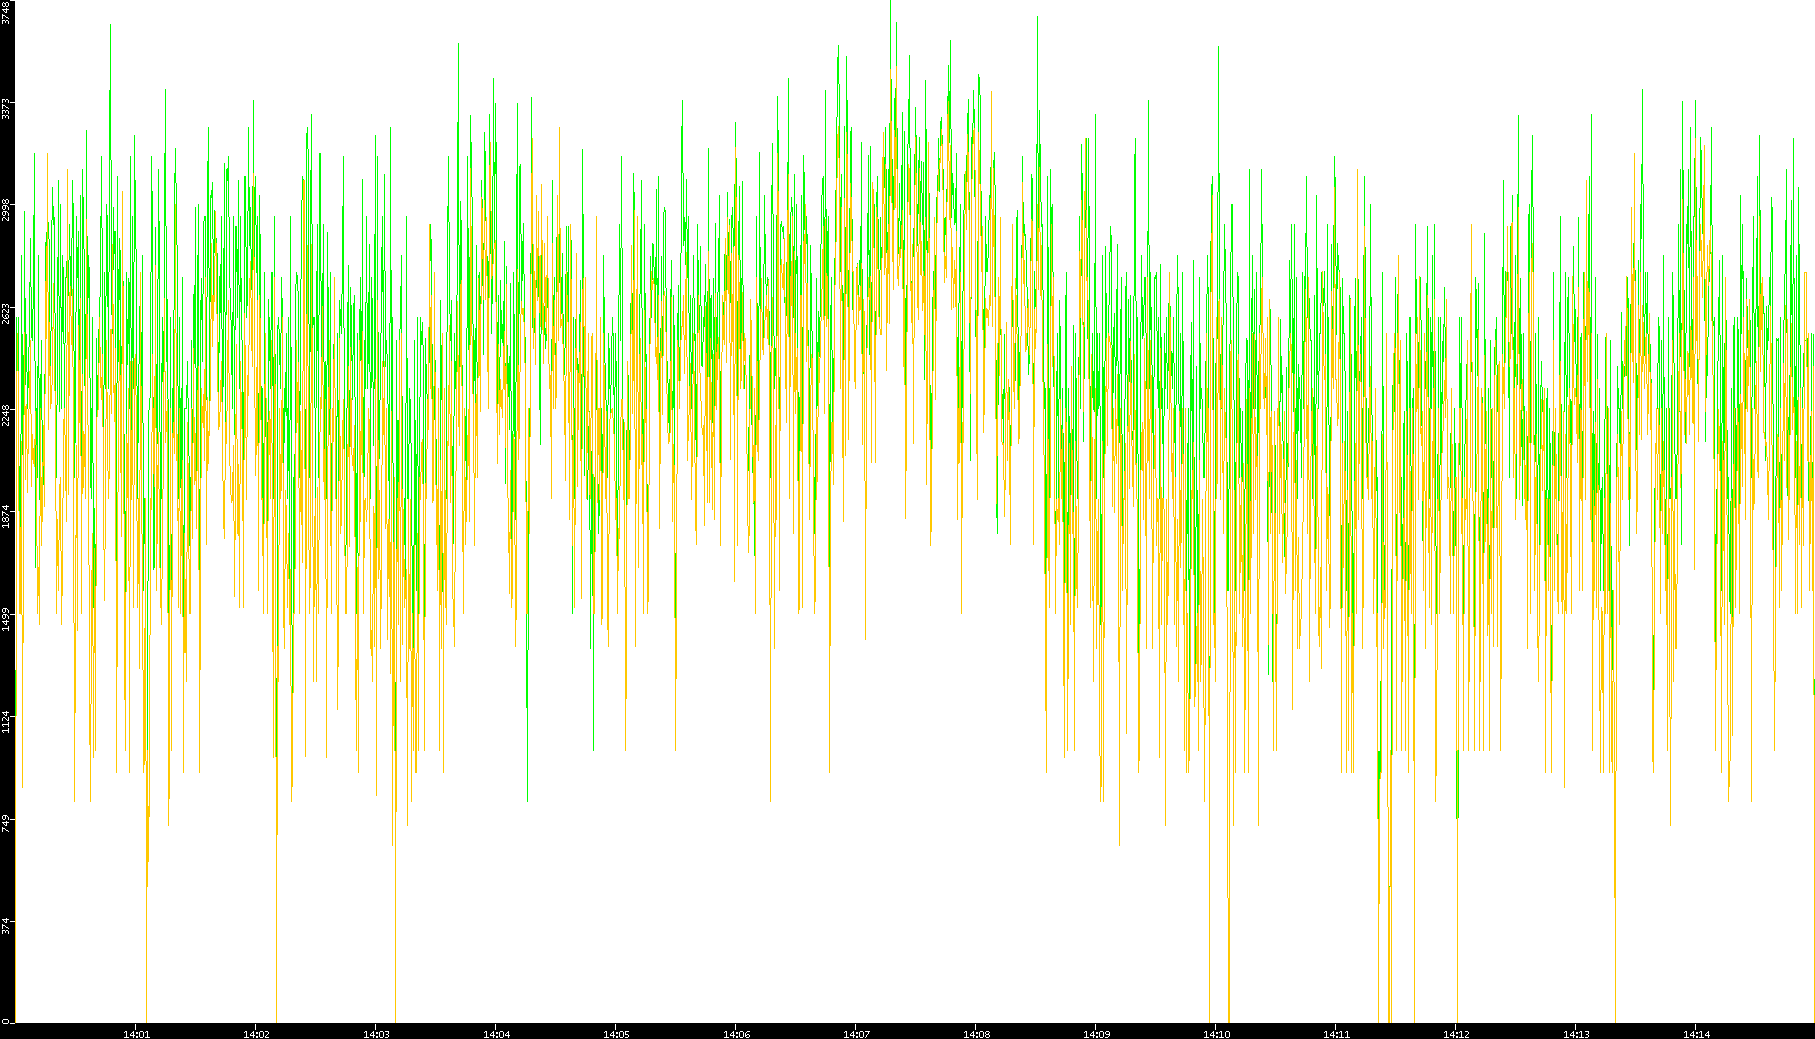1815x1039 pixels.
Task: Pick the 14:07 tick label
Action: point(856,1034)
